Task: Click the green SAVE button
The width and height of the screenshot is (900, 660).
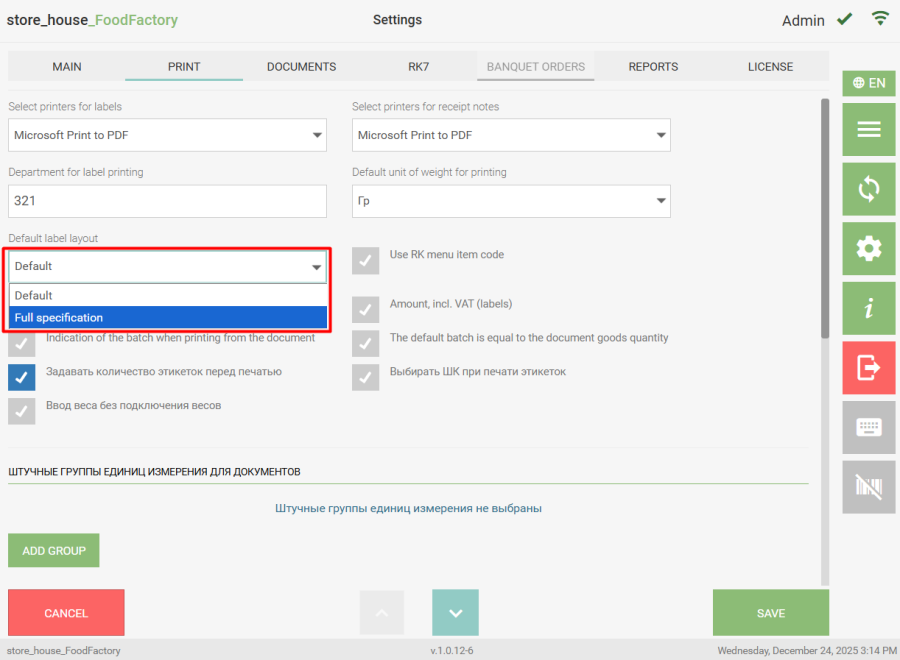Action: click(x=770, y=613)
